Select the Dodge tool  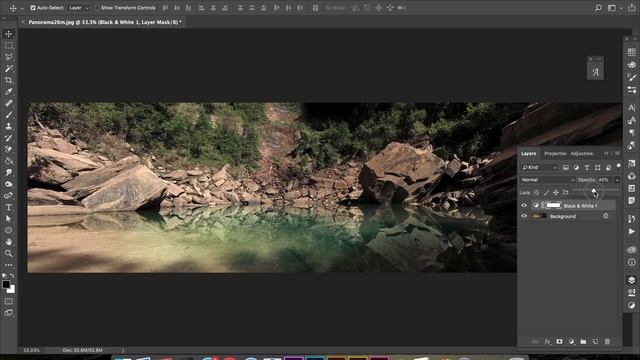point(9,184)
